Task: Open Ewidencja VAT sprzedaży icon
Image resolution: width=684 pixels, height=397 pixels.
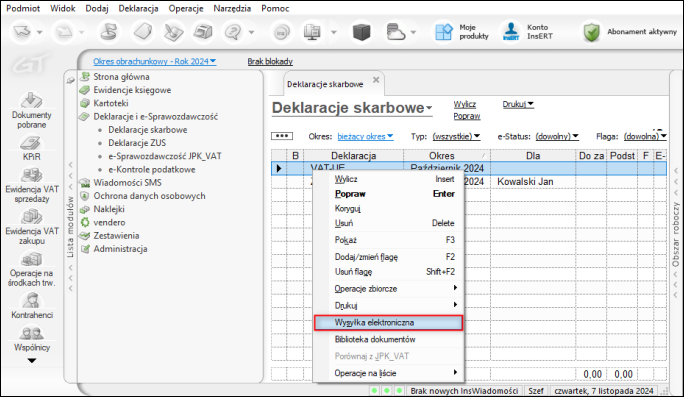Action: [x=31, y=175]
